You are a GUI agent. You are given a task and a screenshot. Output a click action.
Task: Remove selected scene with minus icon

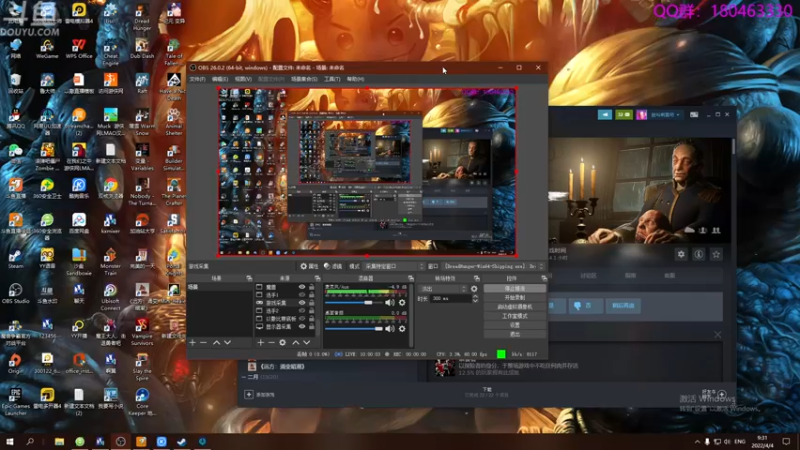pos(204,343)
